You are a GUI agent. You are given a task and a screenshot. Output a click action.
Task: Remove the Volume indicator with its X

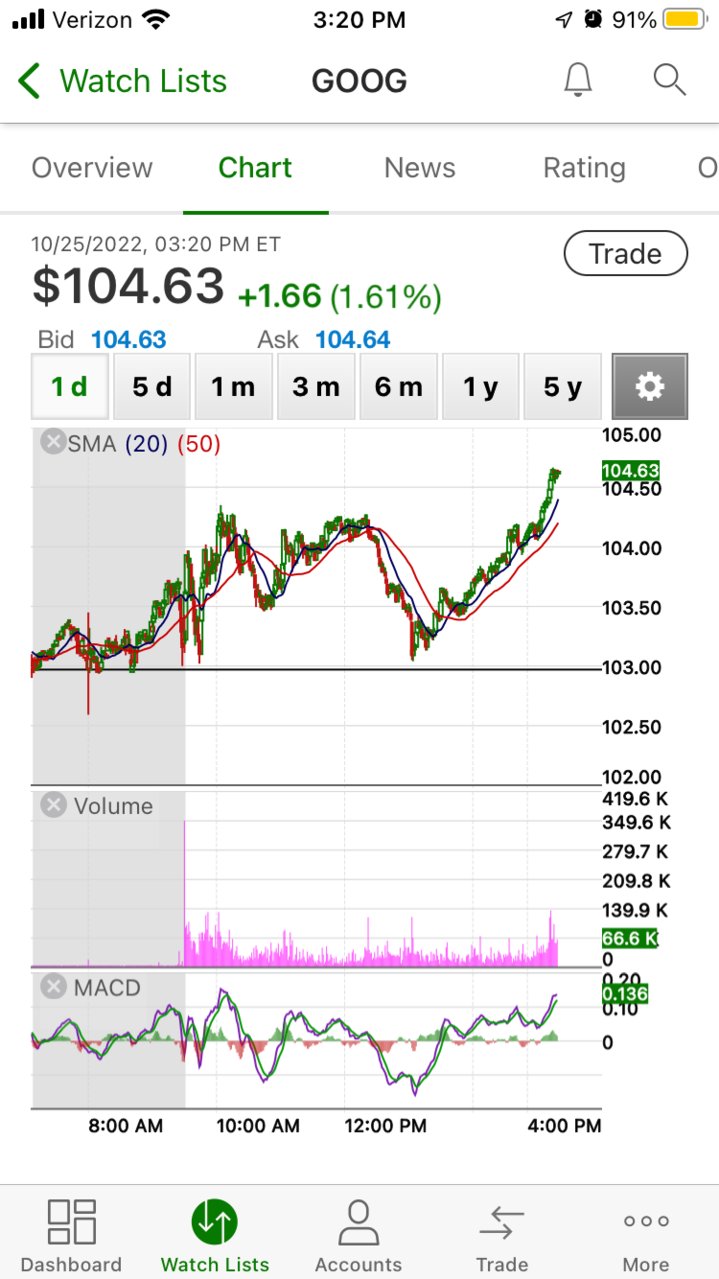[53, 806]
